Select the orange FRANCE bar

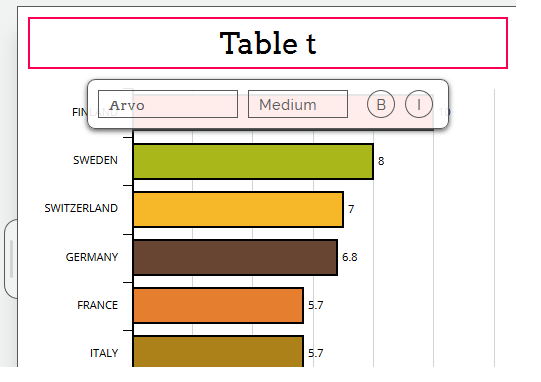(218, 305)
